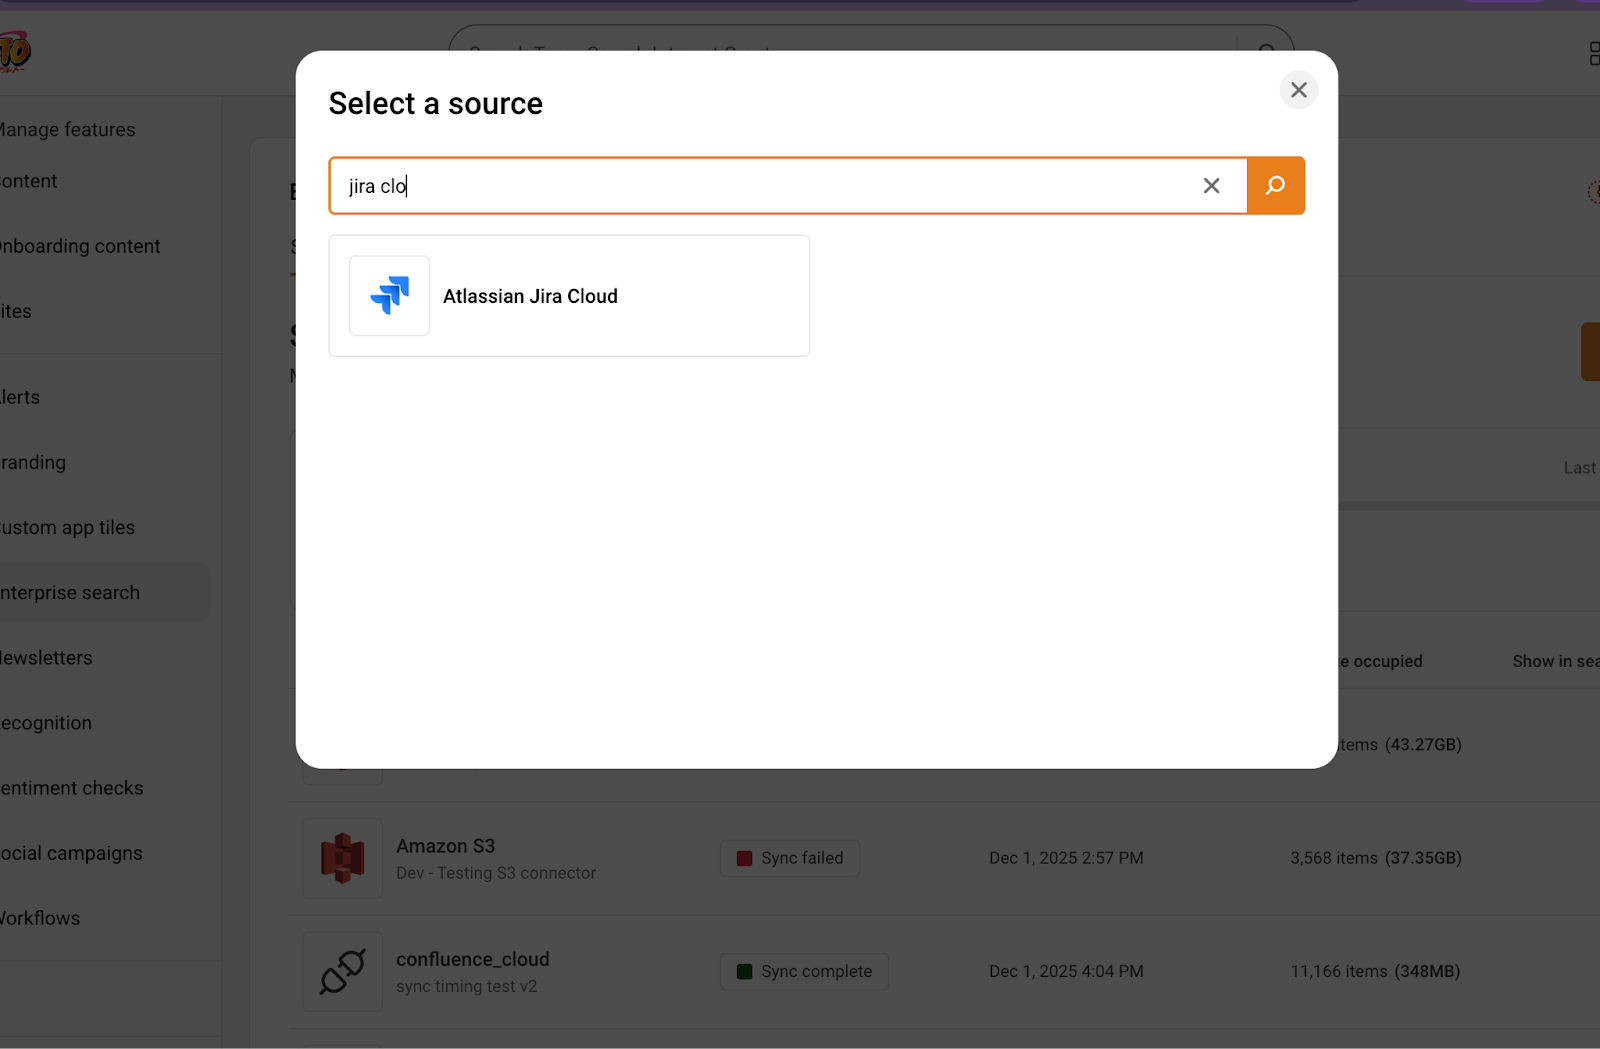This screenshot has width=1600, height=1049.
Task: Open Custom app tiles settings
Action: 68,528
